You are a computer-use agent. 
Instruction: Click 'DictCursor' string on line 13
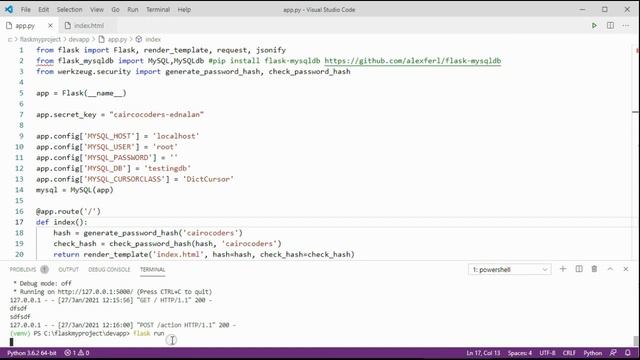[x=208, y=179]
